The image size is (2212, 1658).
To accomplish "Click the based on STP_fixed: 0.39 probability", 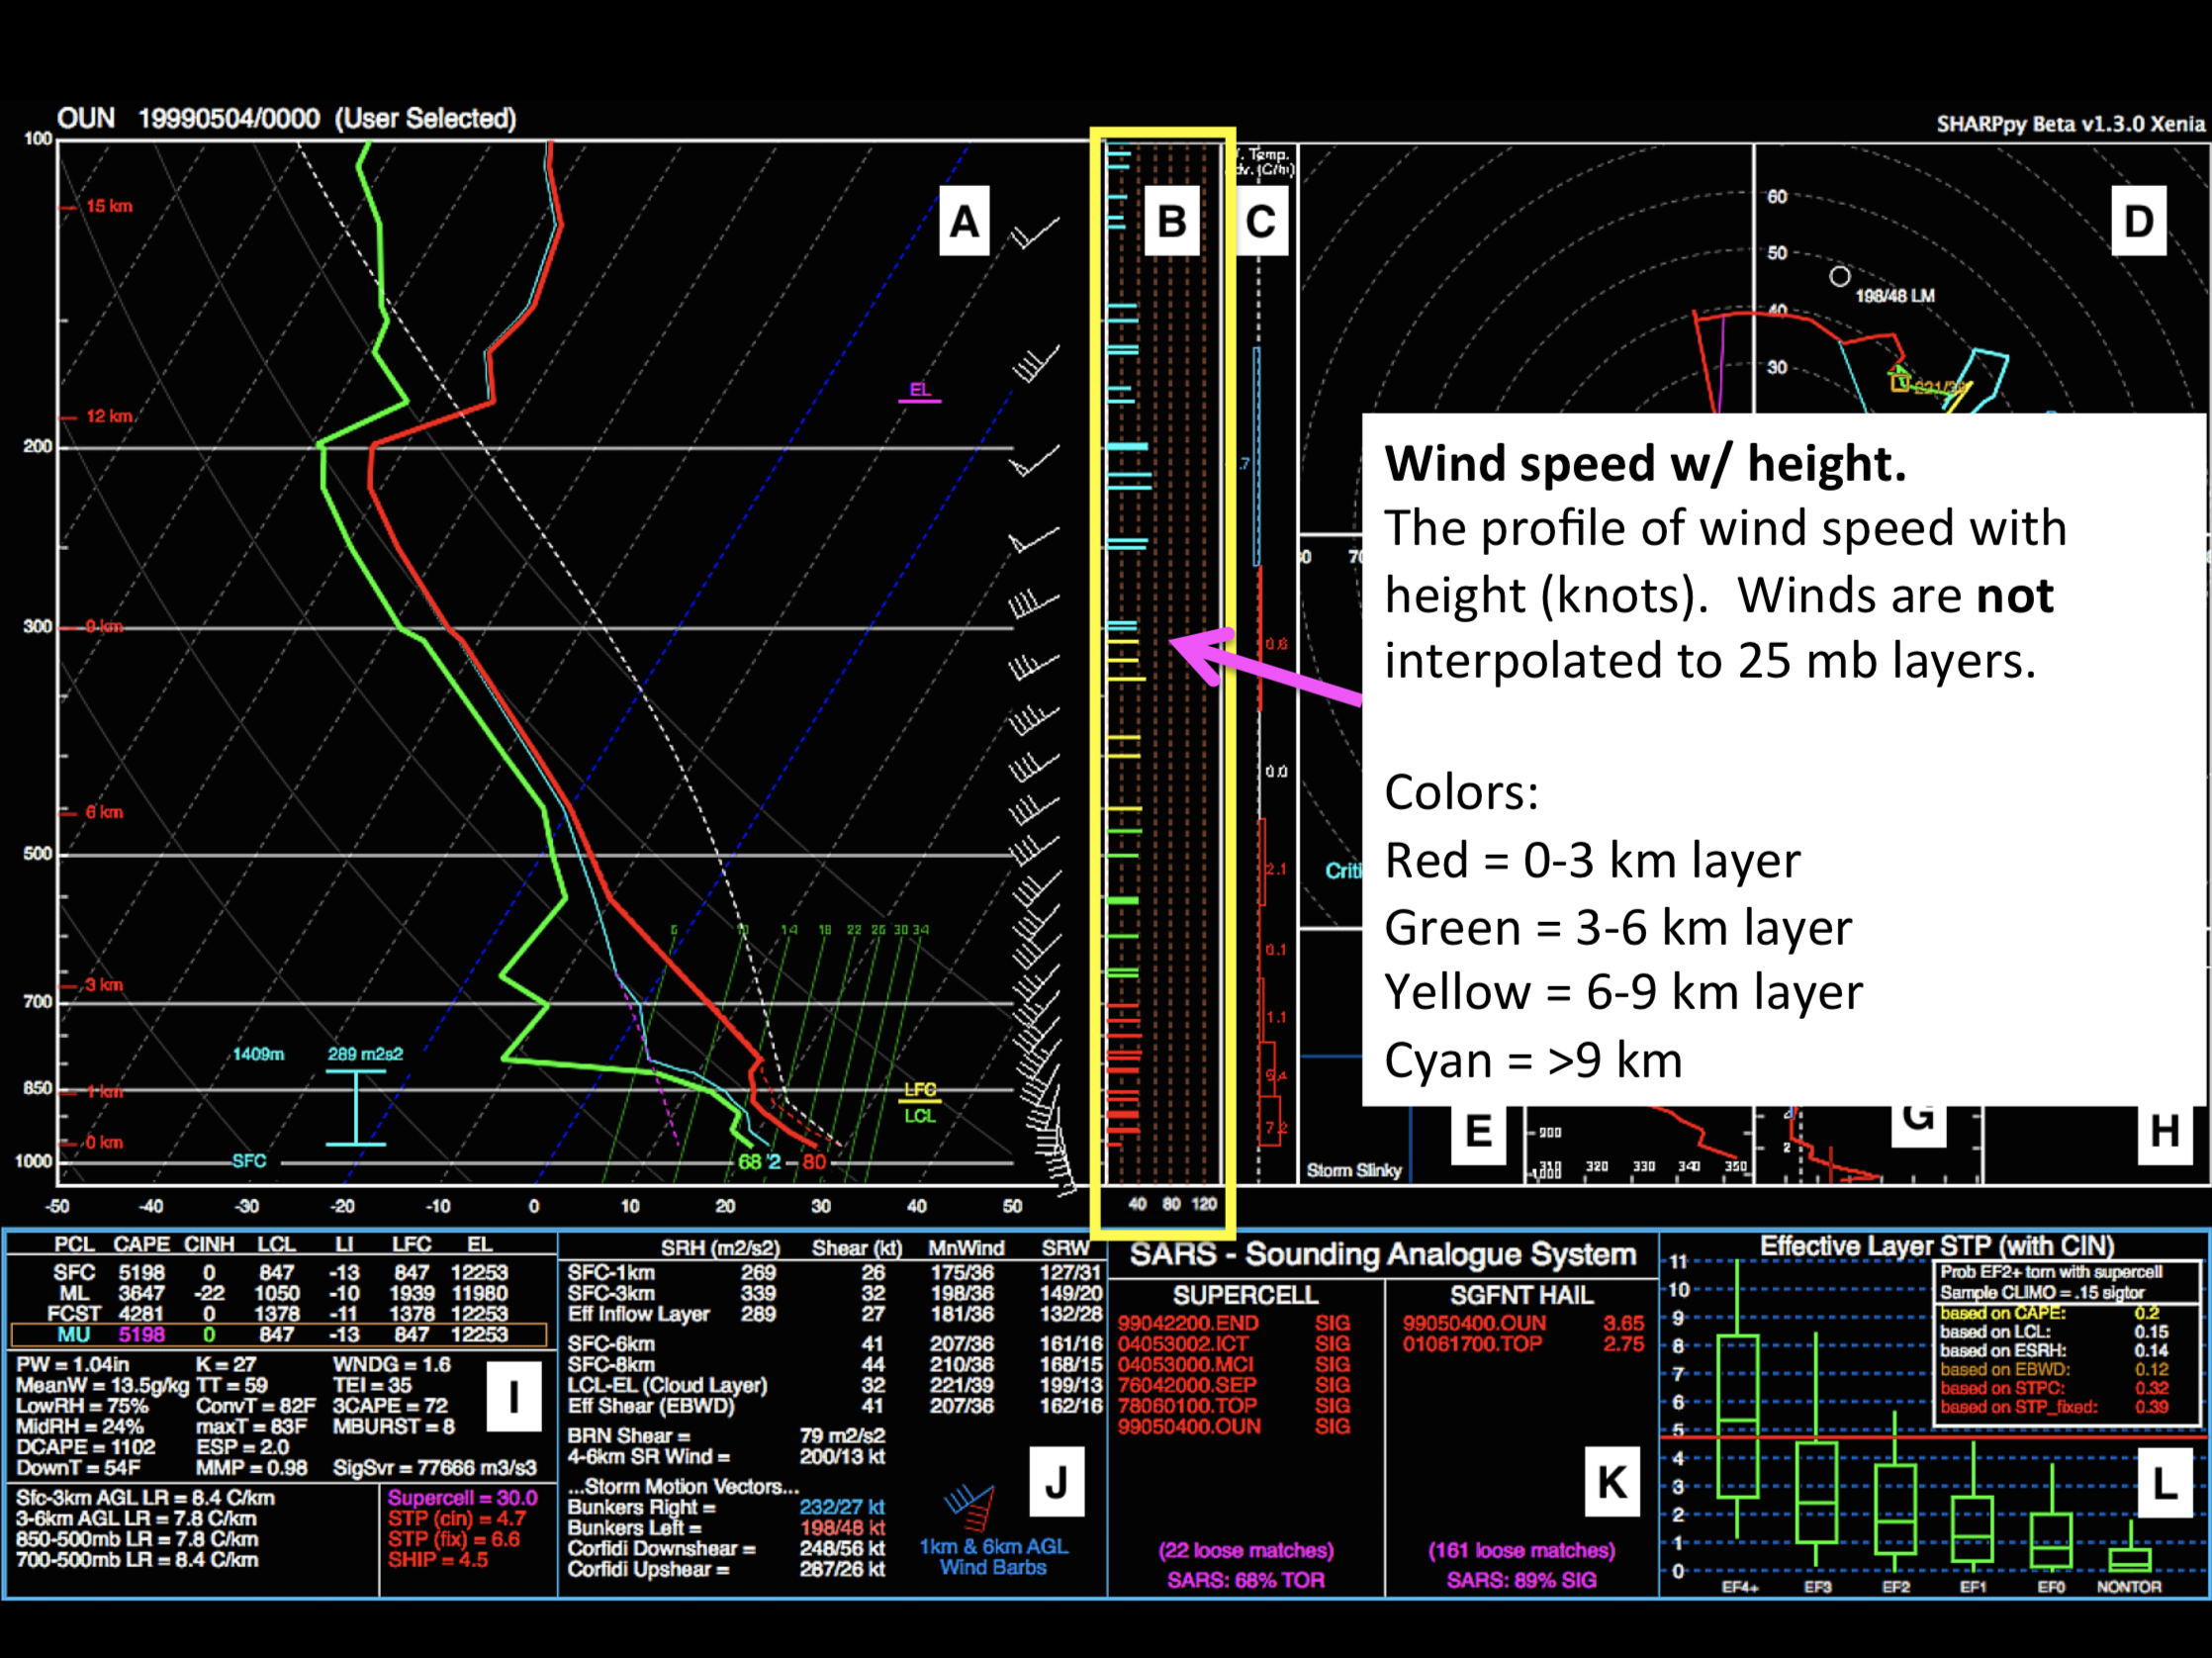I will 2055,1407.
